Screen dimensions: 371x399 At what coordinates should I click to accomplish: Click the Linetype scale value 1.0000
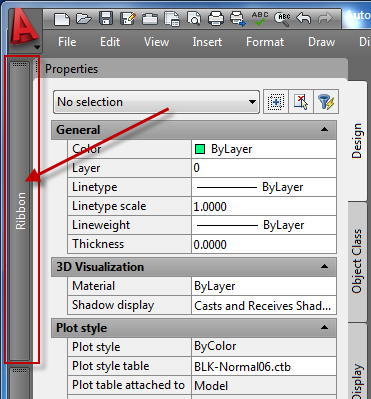pyautogui.click(x=264, y=206)
